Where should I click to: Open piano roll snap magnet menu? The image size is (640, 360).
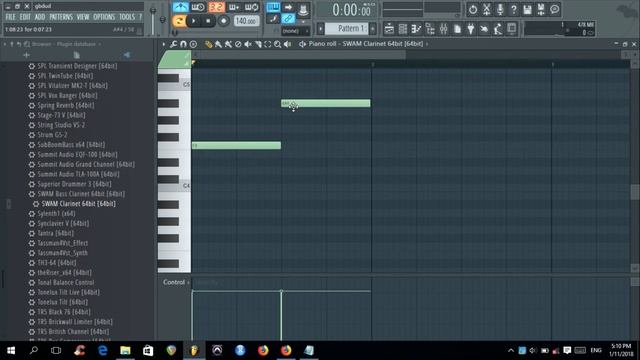183,44
